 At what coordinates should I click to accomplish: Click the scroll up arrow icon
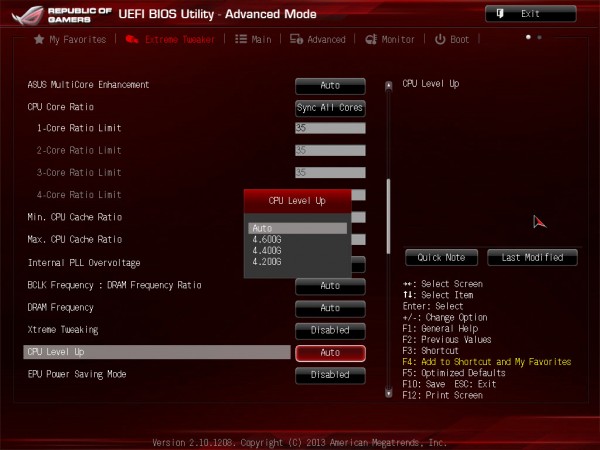[x=388, y=85]
